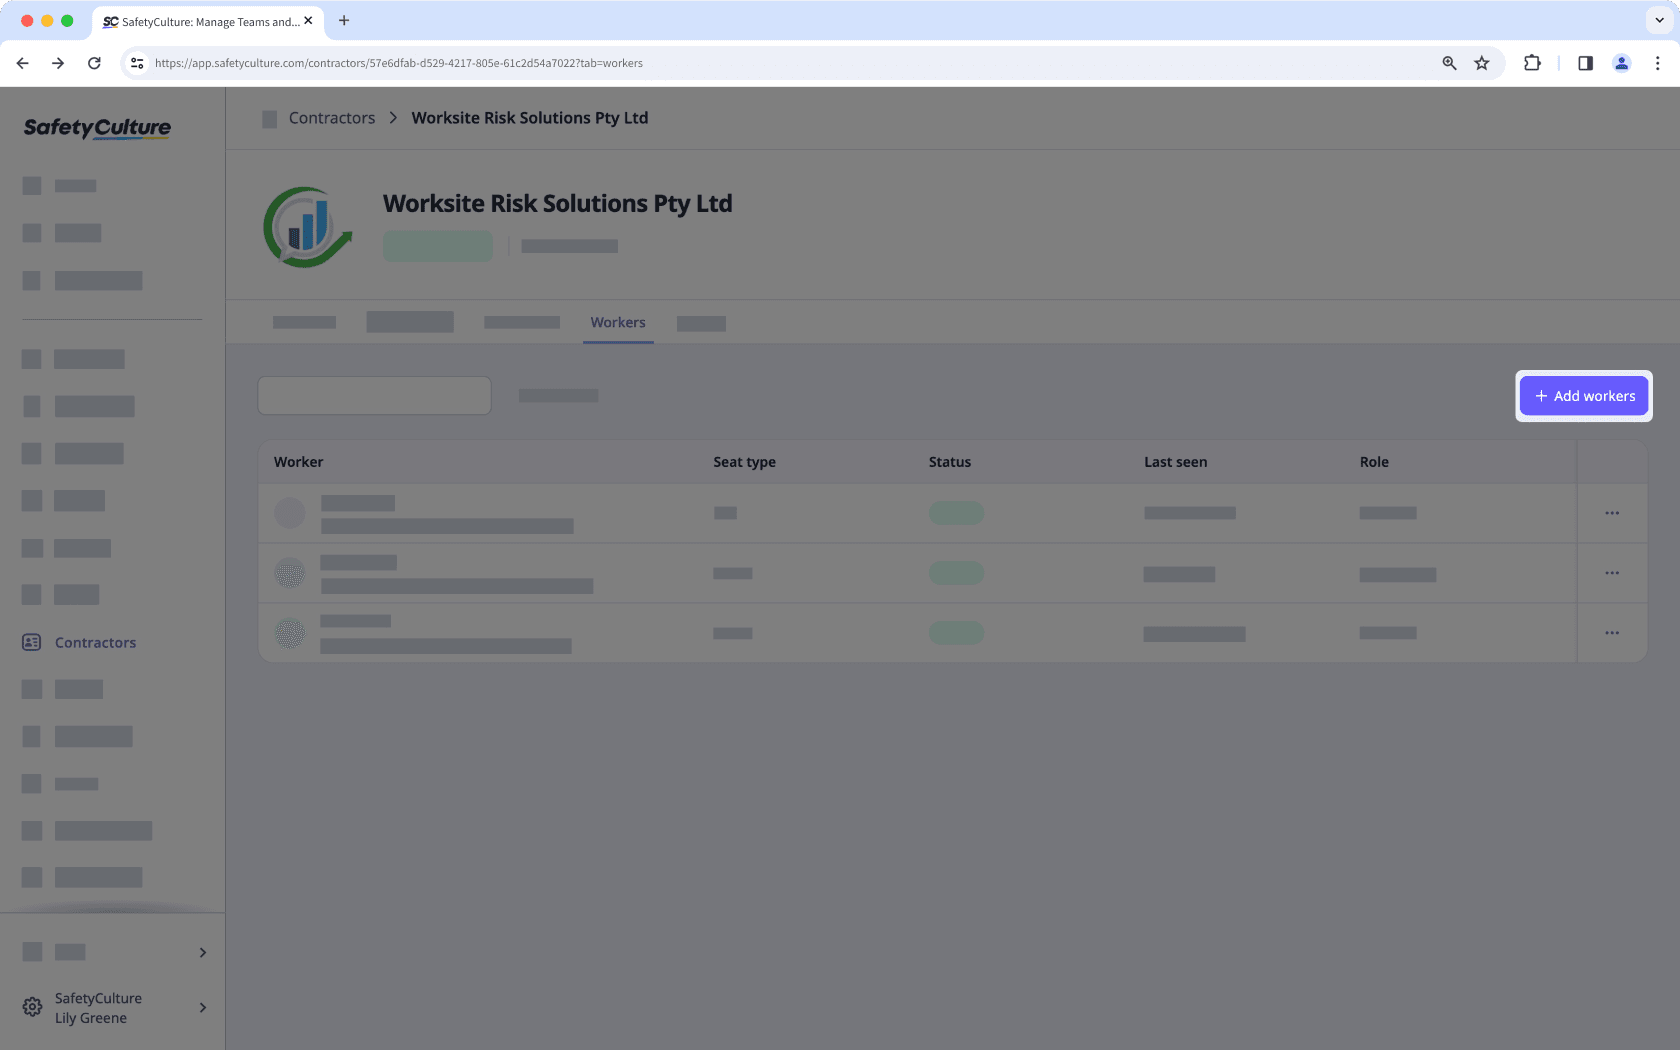Open Contractors from the breadcrumb trail
Viewport: 1680px width, 1050px height.
pos(331,117)
